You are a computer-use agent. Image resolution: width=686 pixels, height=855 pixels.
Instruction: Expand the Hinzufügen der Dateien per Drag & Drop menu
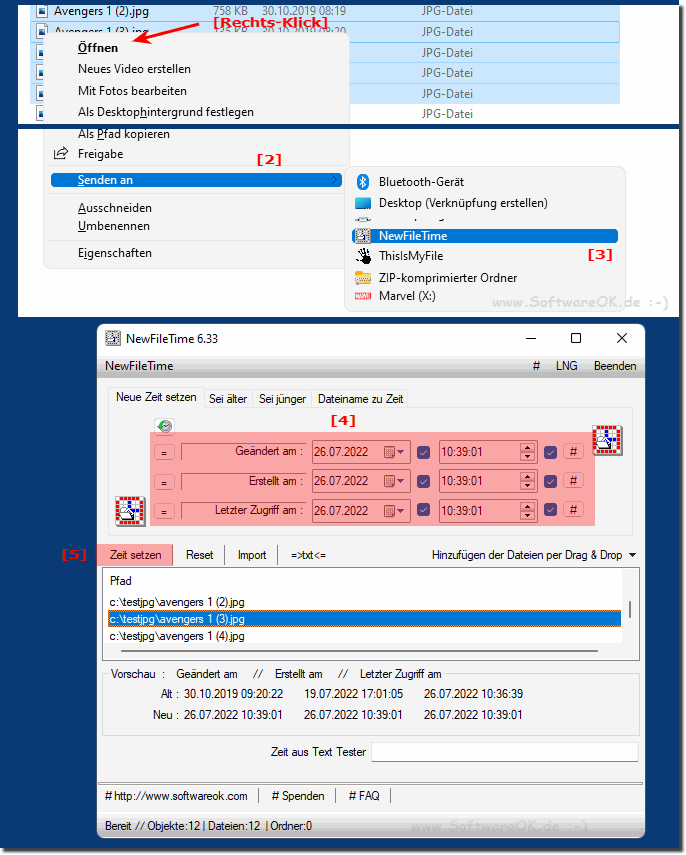click(633, 555)
